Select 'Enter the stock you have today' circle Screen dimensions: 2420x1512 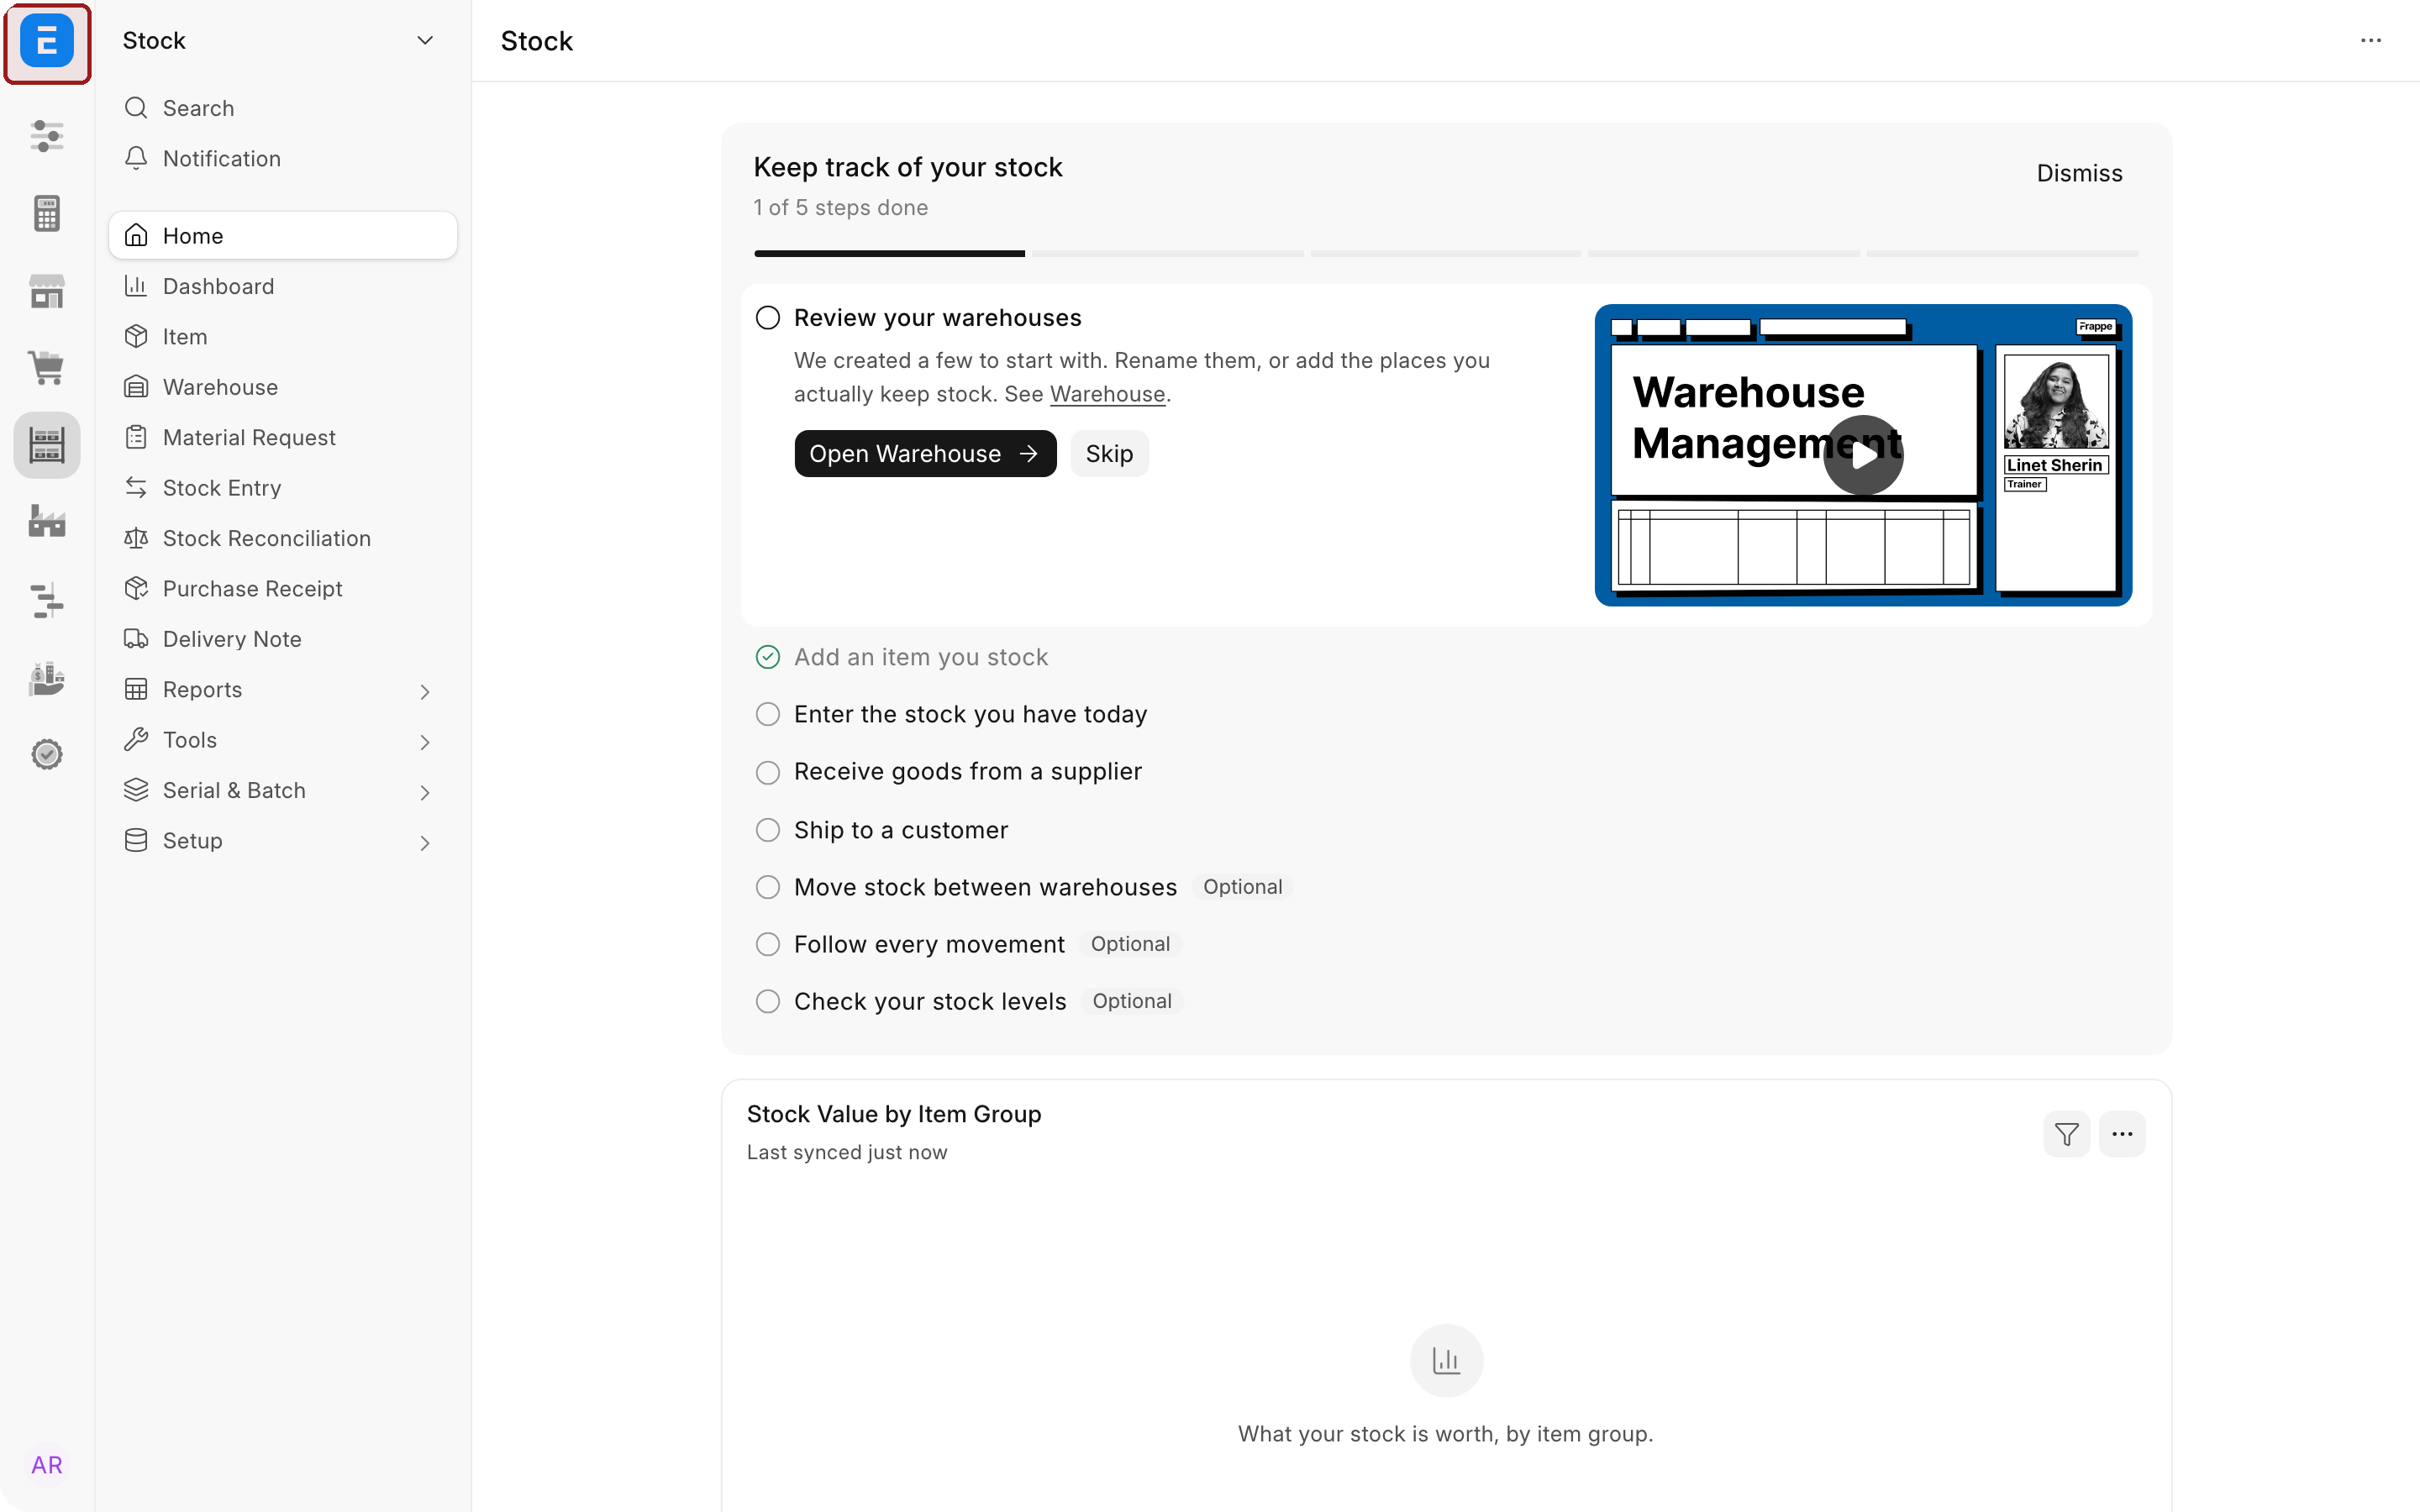coord(767,714)
